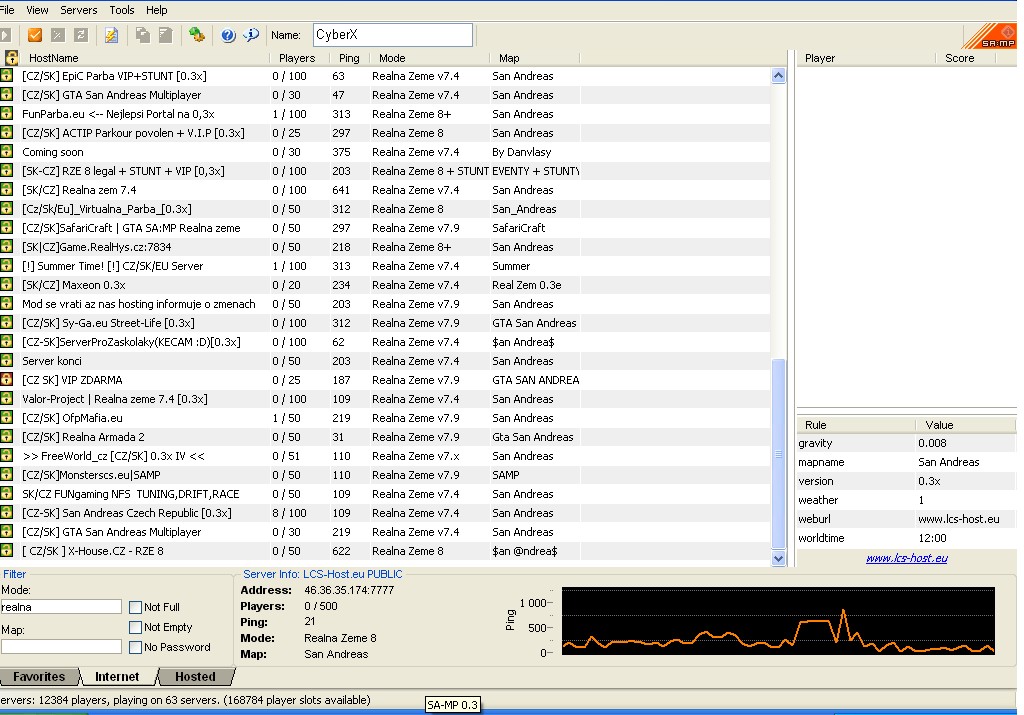Open Settings via the gear toolbar icon
Image resolution: width=1024 pixels, height=715 pixels.
[197, 35]
